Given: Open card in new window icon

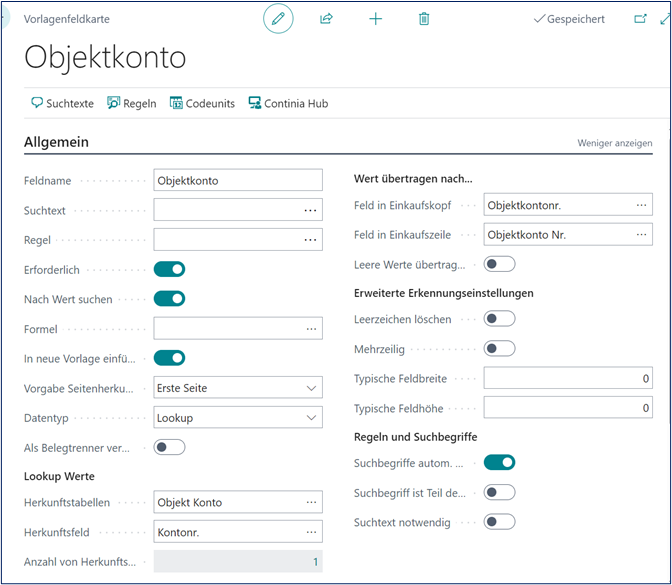Looking at the screenshot, I should pos(640,19).
